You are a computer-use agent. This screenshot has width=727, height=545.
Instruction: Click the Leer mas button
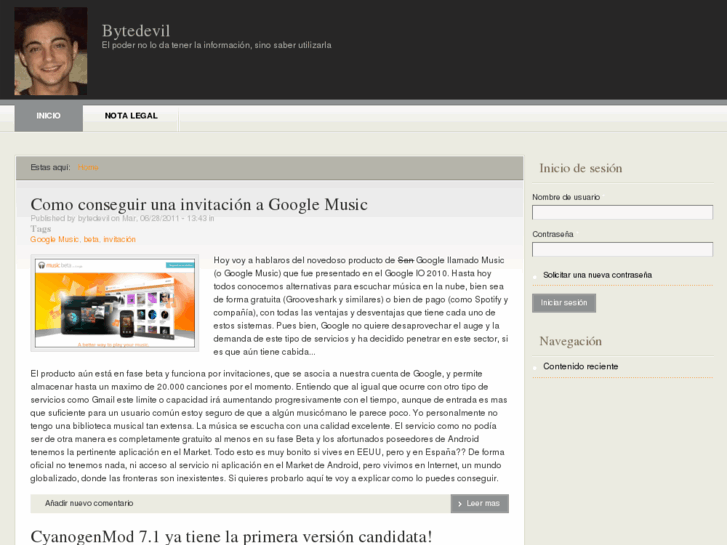(x=479, y=504)
